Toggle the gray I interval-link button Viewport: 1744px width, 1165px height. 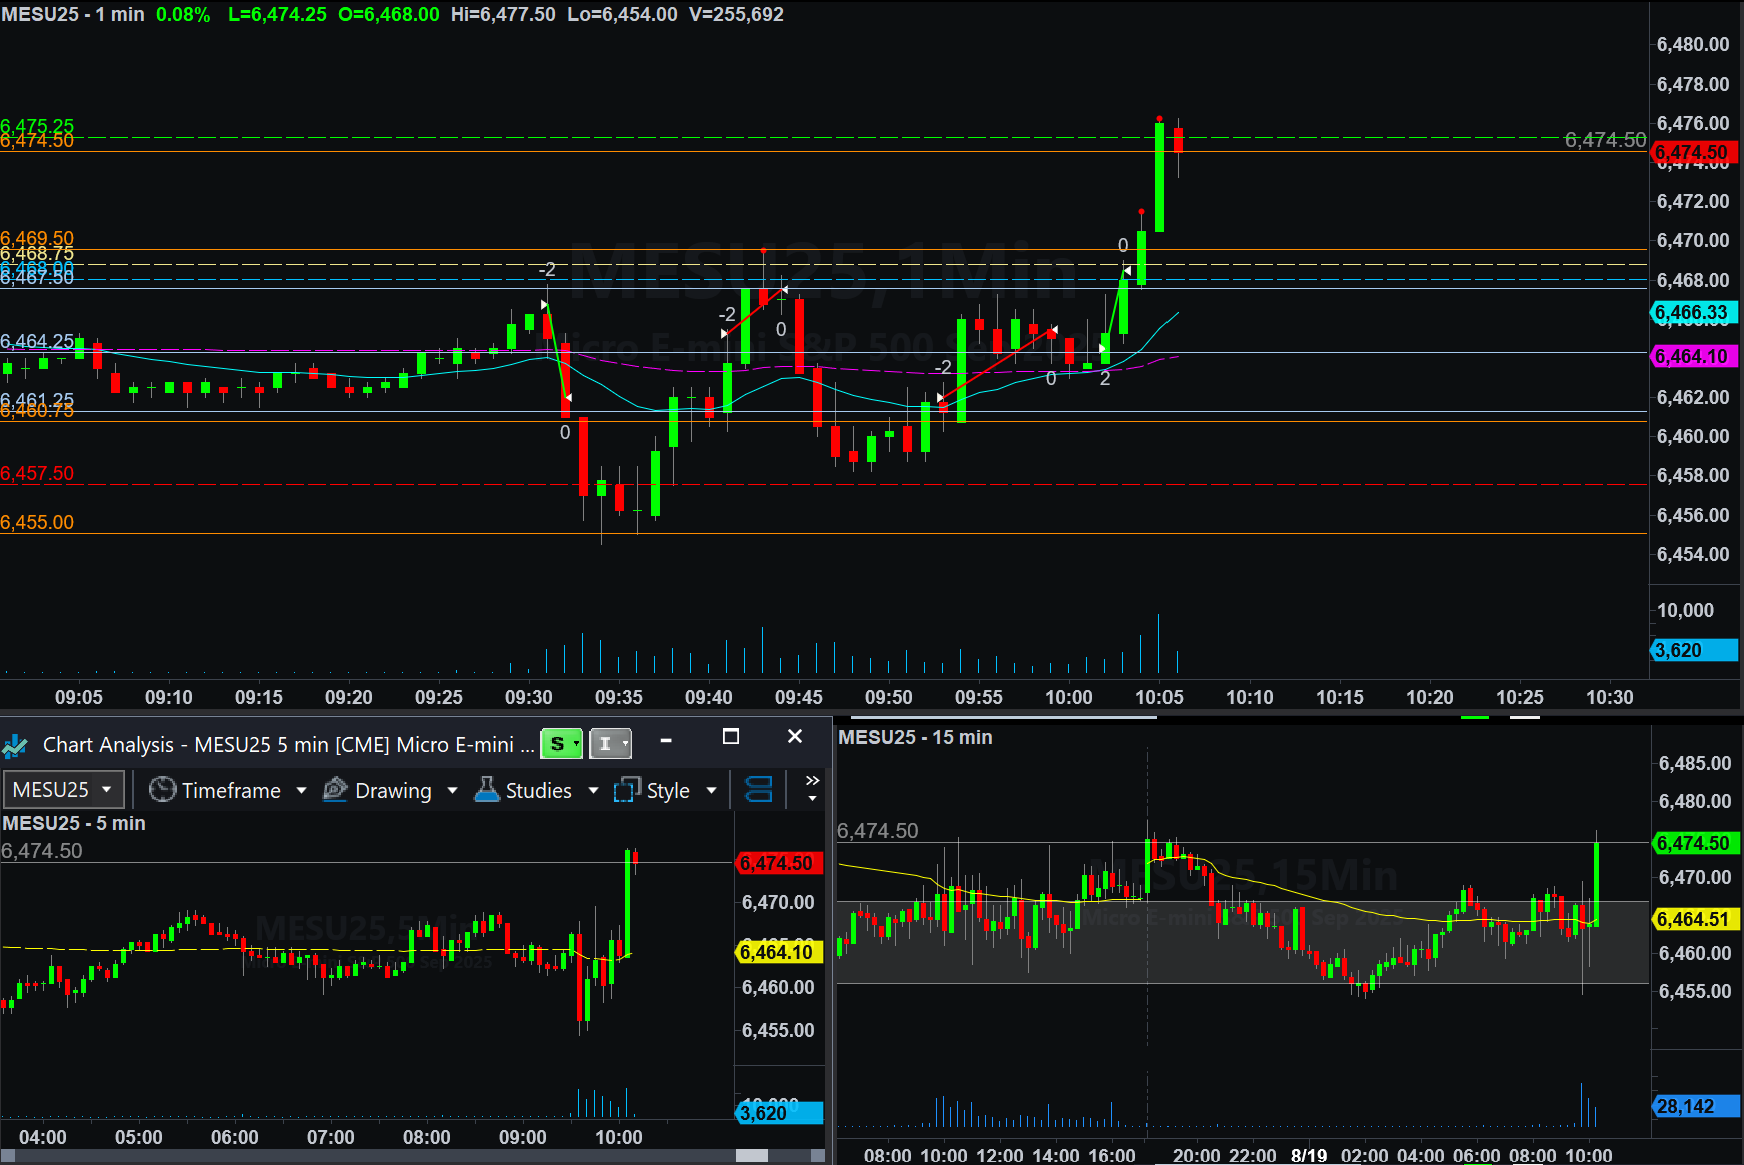609,744
